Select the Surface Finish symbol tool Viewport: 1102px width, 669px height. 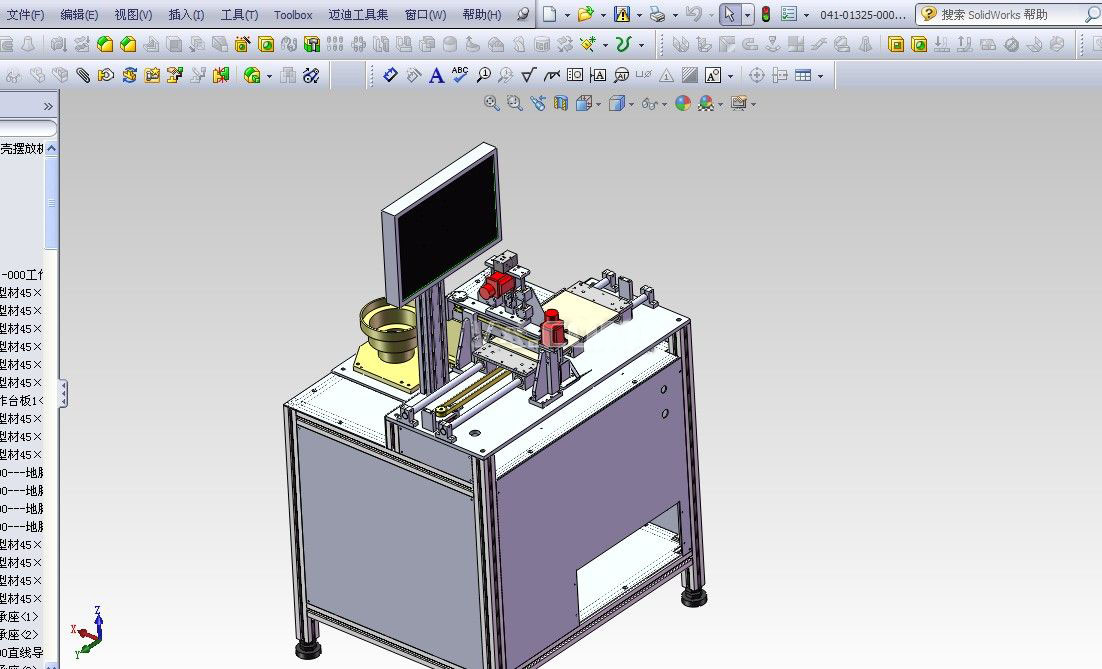[529, 75]
